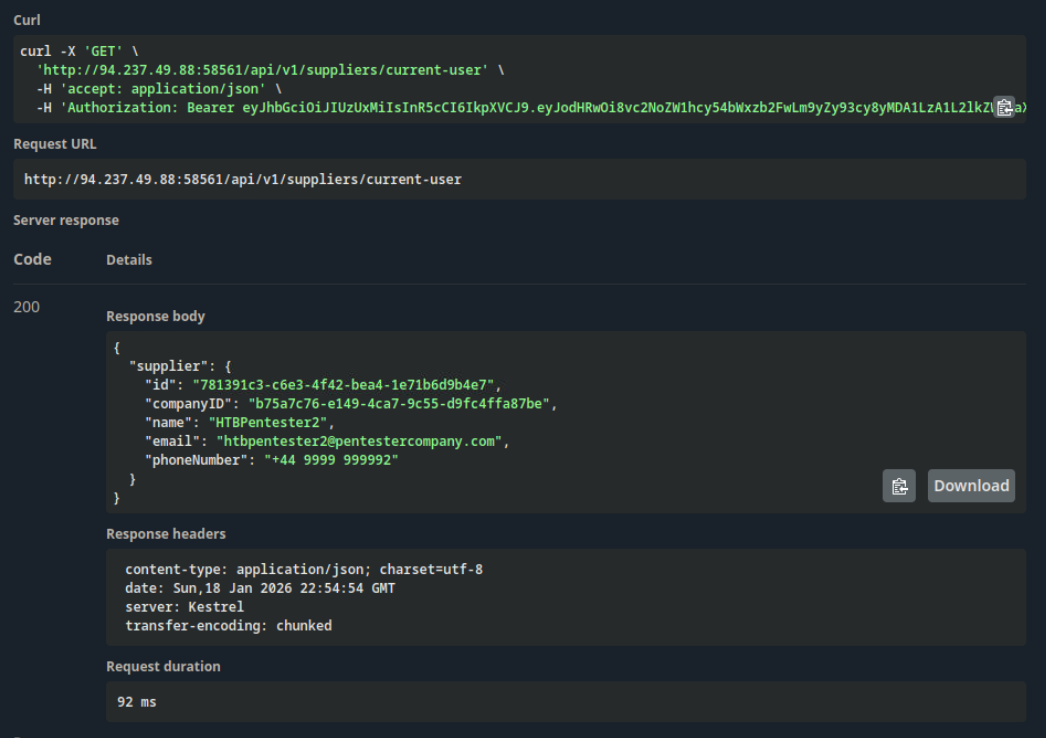1046x738 pixels.
Task: Click the copy icon in the Curl box
Action: click(1004, 108)
